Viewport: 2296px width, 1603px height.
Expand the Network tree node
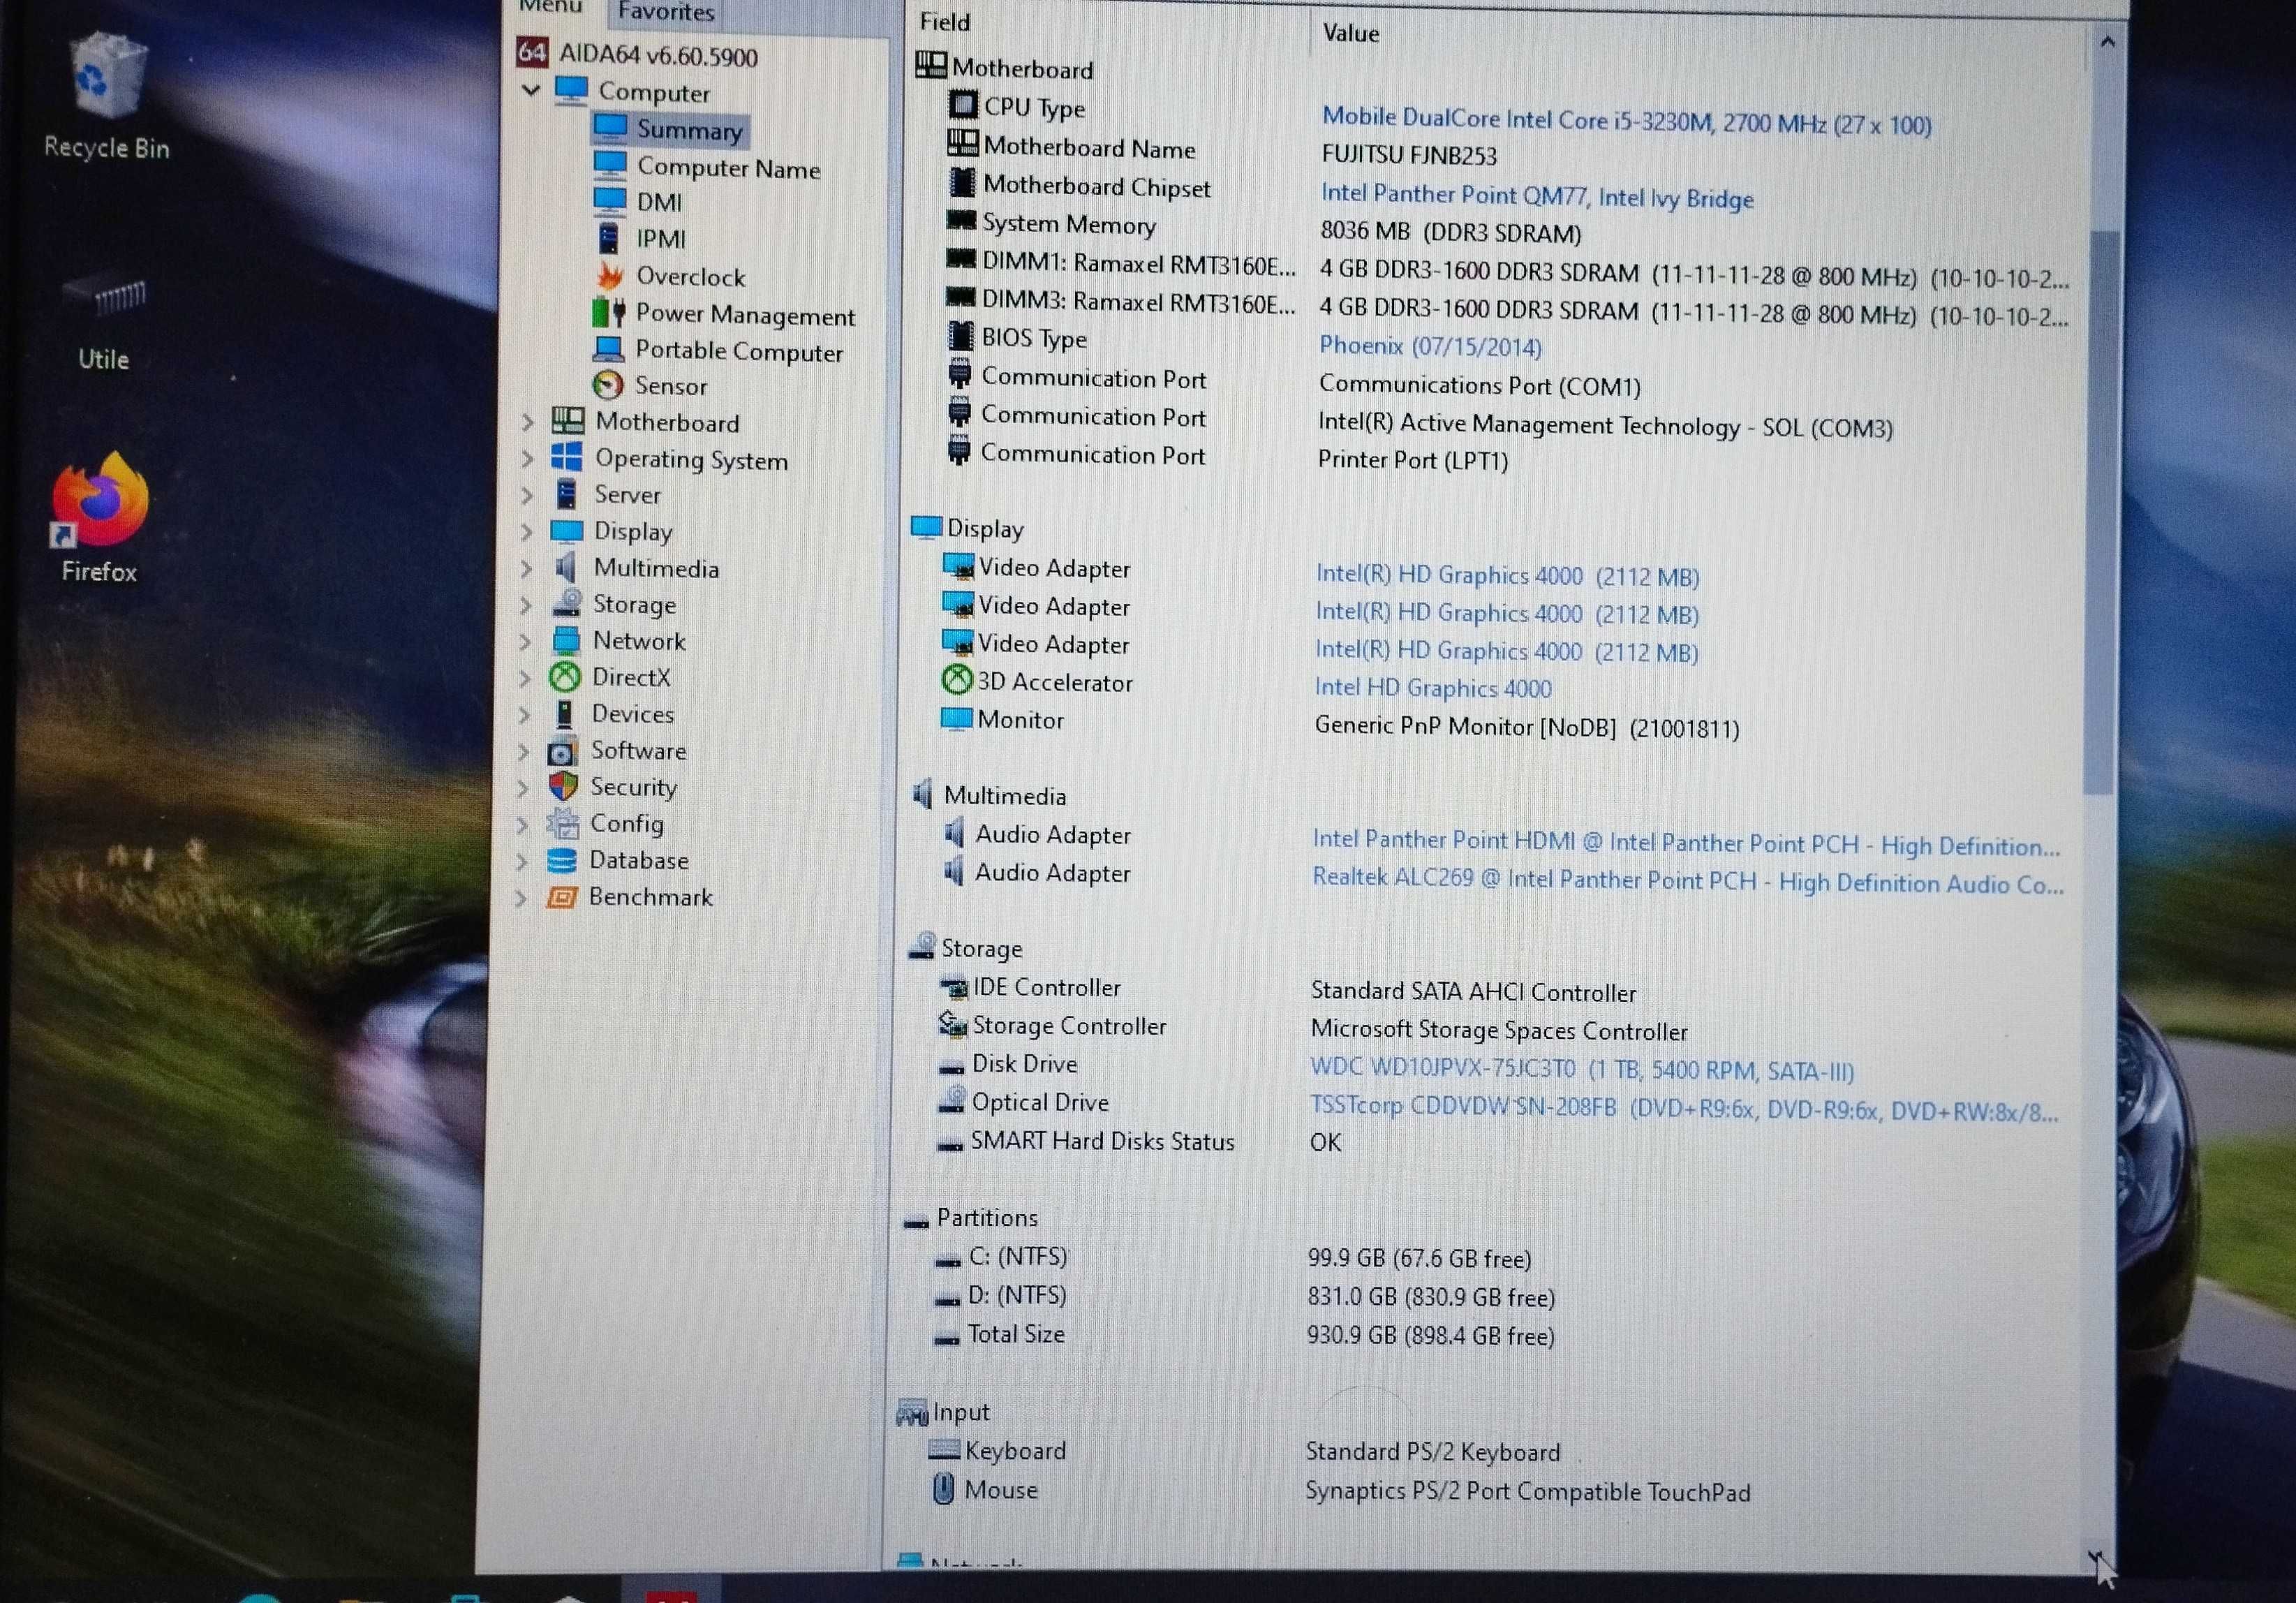(524, 641)
